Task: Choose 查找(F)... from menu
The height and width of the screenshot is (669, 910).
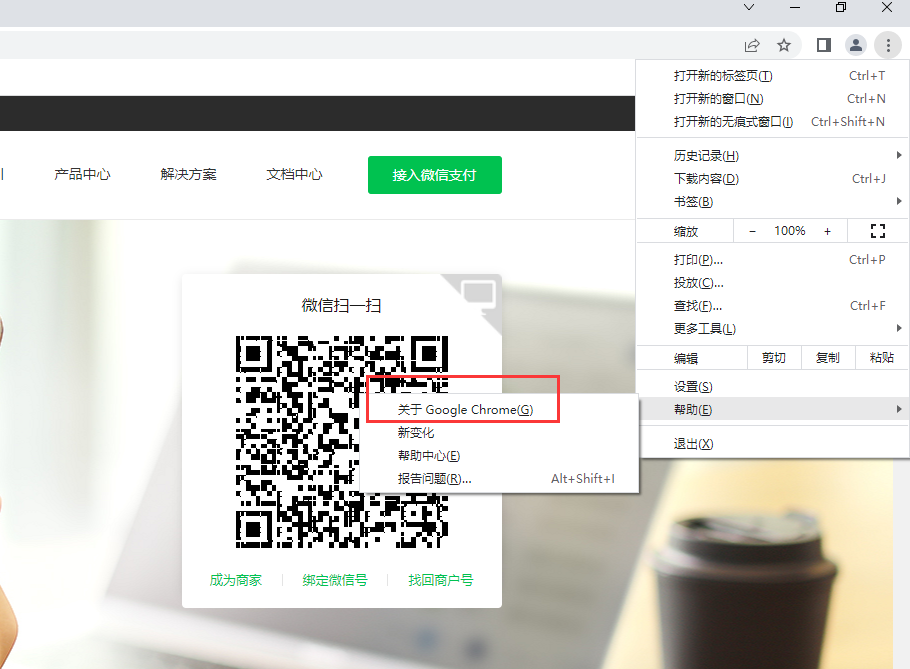Action: [772, 305]
